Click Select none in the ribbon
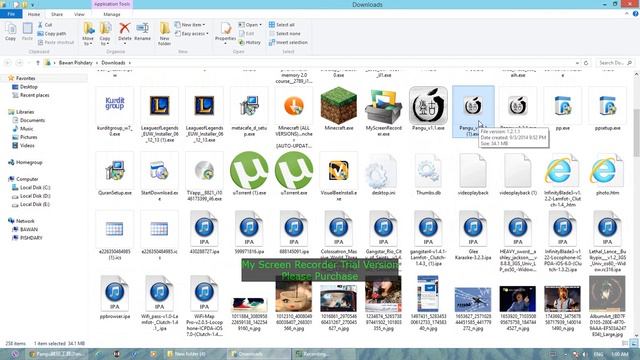 coord(284,33)
